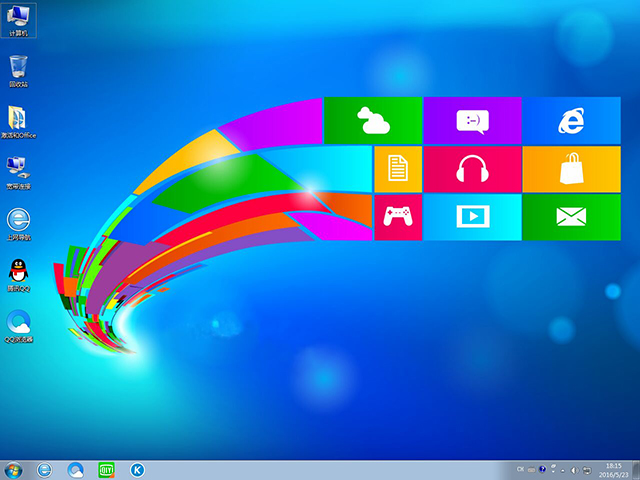Open the volume speaker tray icon
The image size is (640, 480).
[575, 470]
